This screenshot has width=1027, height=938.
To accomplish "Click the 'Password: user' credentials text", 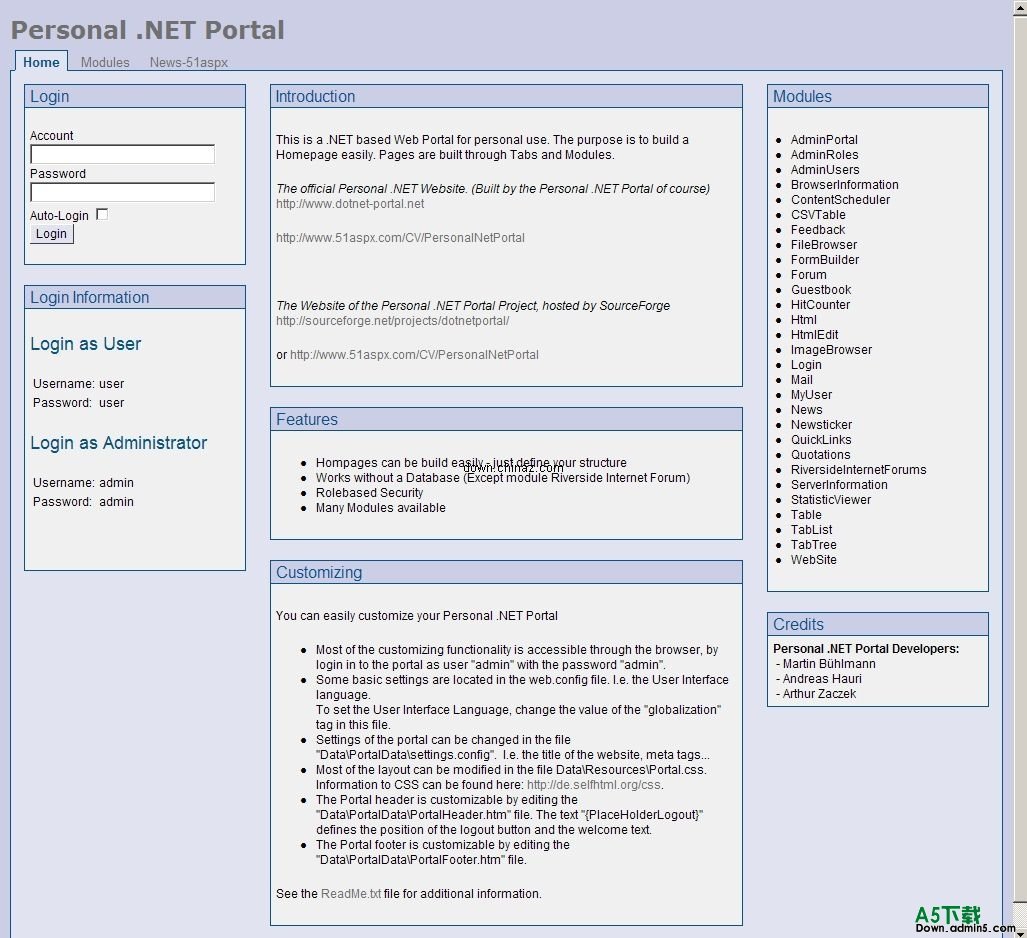I will tap(79, 403).
